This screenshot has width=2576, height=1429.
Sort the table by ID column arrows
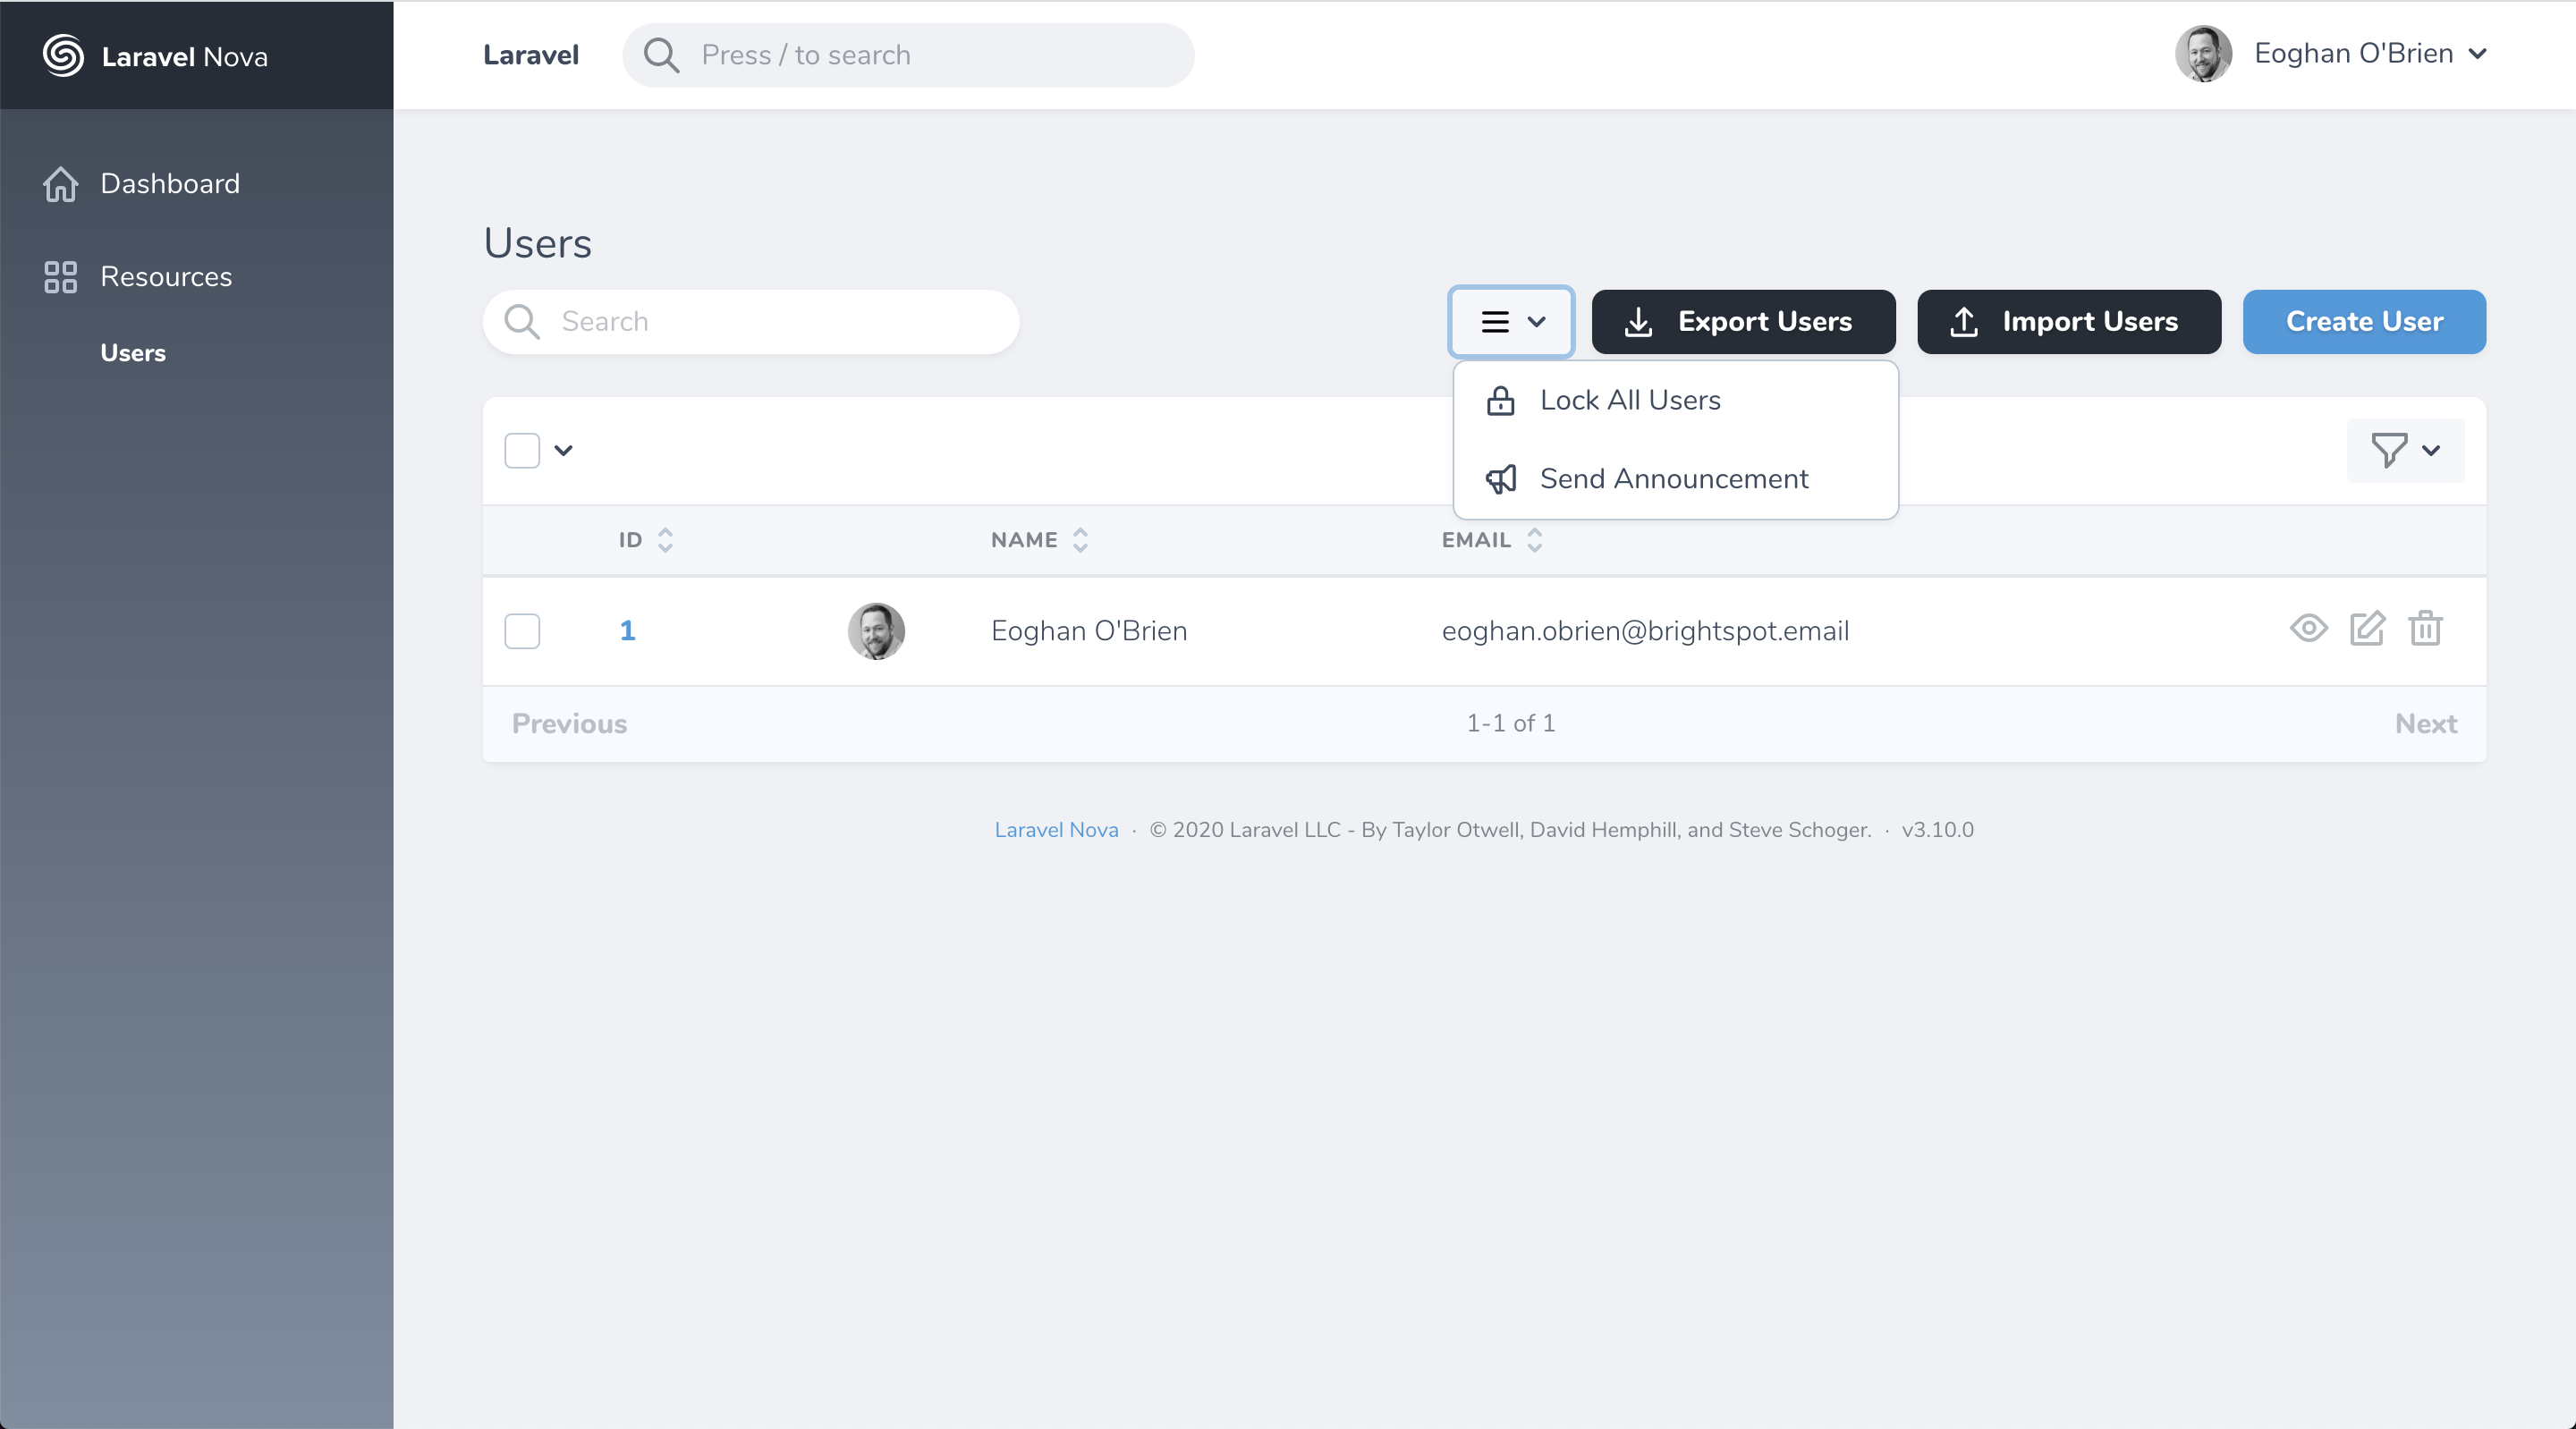point(665,540)
